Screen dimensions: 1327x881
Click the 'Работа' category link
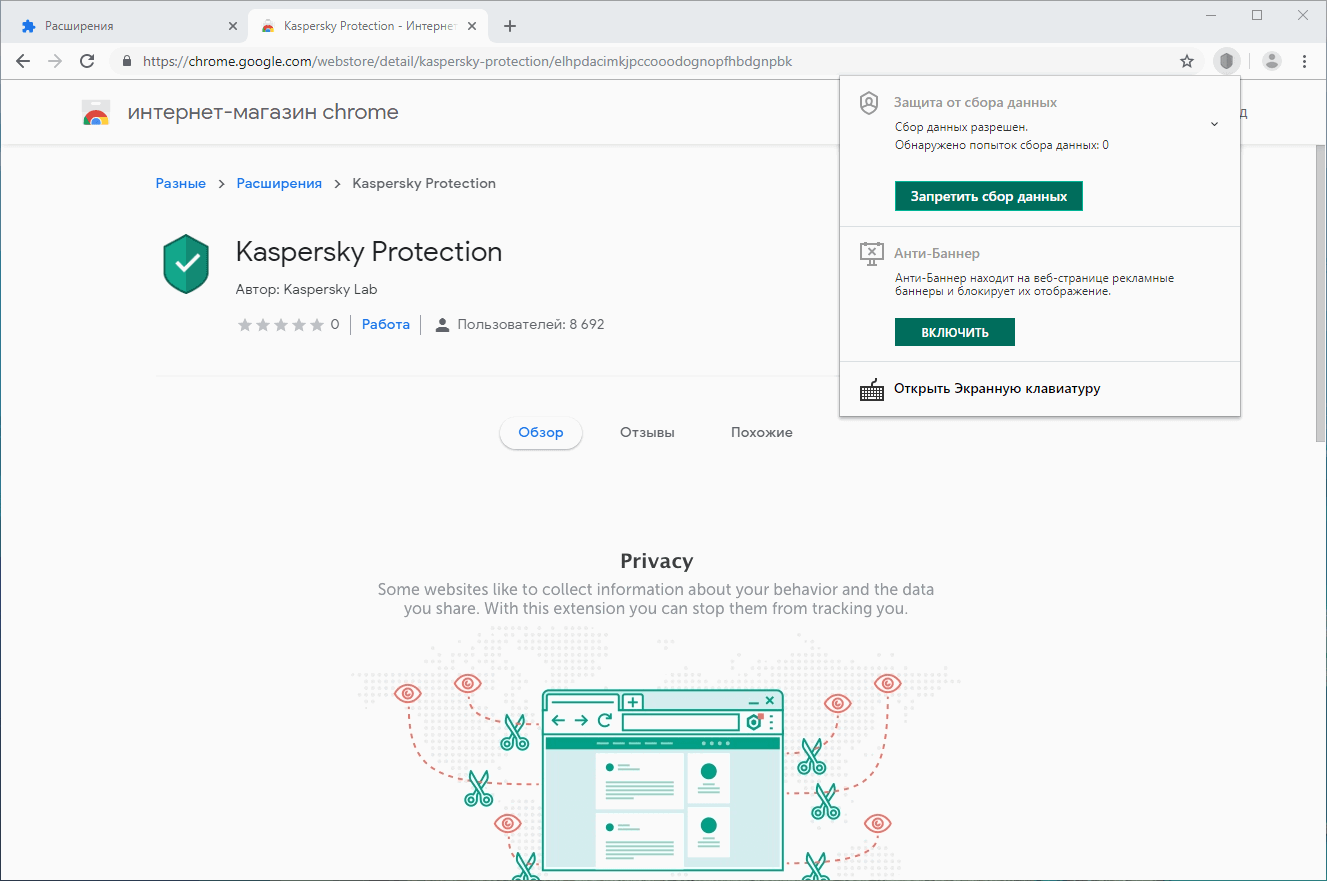(386, 324)
